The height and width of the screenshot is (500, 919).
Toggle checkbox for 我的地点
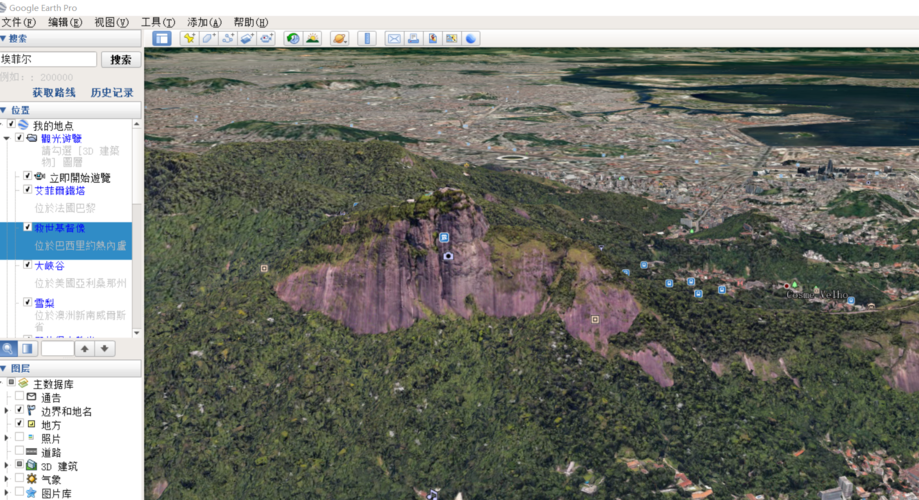click(x=11, y=124)
